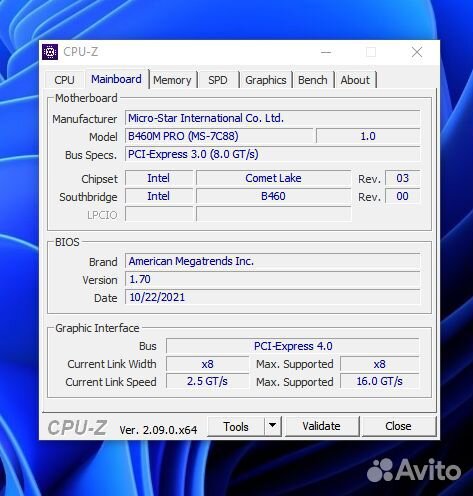Click the CPU-Z app icon in title bar
The image size is (473, 496).
tap(50, 52)
